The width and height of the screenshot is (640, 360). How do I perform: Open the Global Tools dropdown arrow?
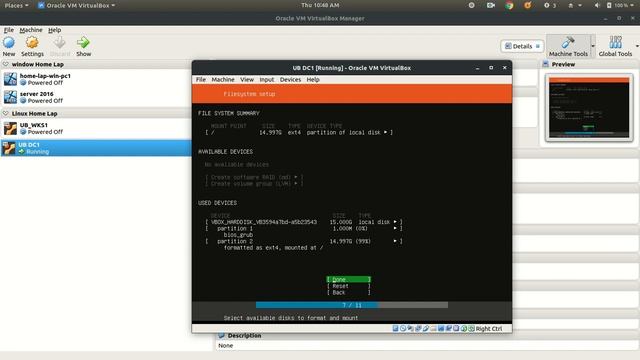[x=637, y=46]
